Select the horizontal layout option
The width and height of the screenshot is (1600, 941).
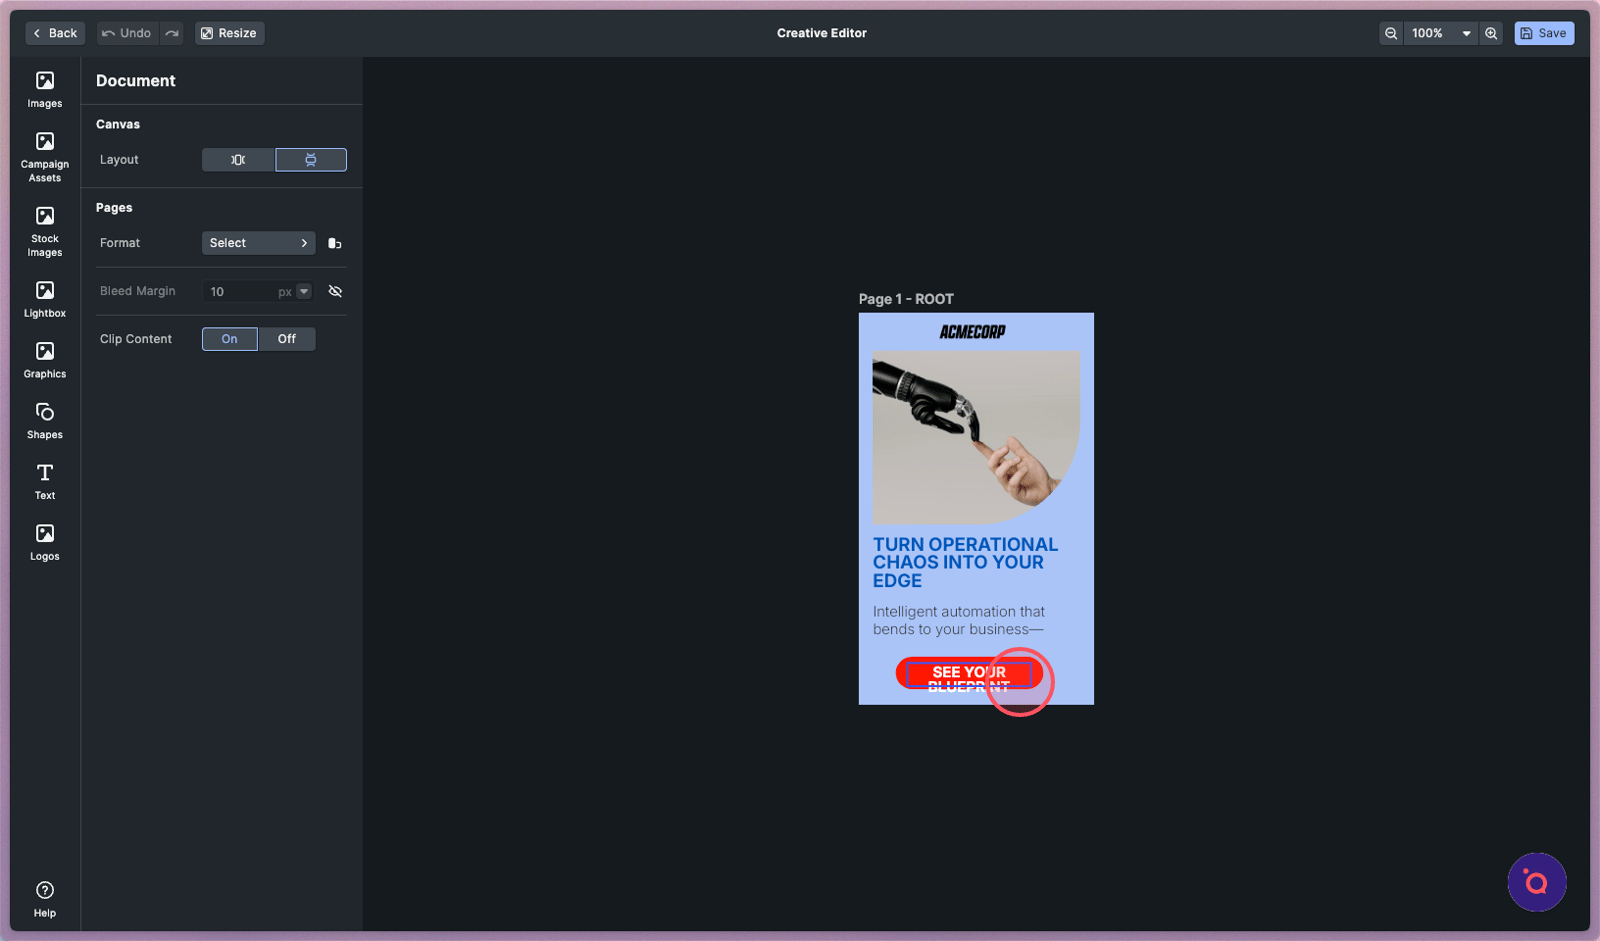(x=238, y=160)
